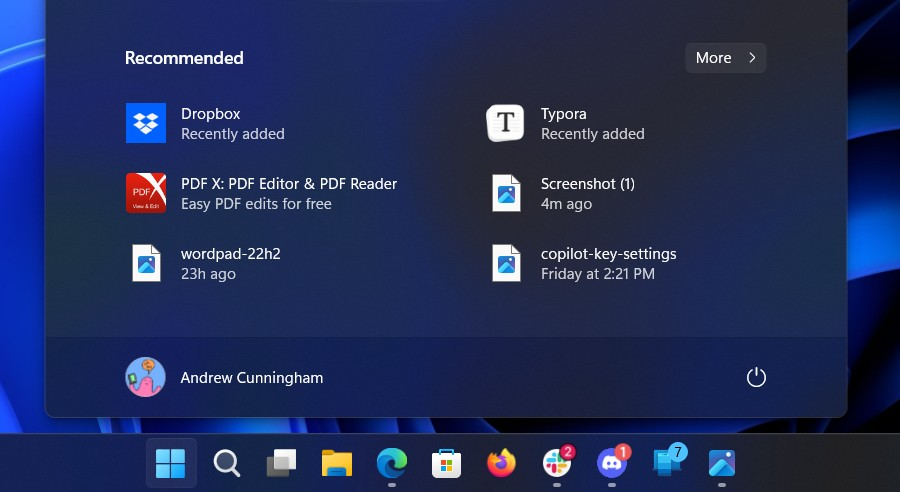Launch Microsoft Edge from the taskbar
This screenshot has height=492, width=900.
tap(391, 463)
